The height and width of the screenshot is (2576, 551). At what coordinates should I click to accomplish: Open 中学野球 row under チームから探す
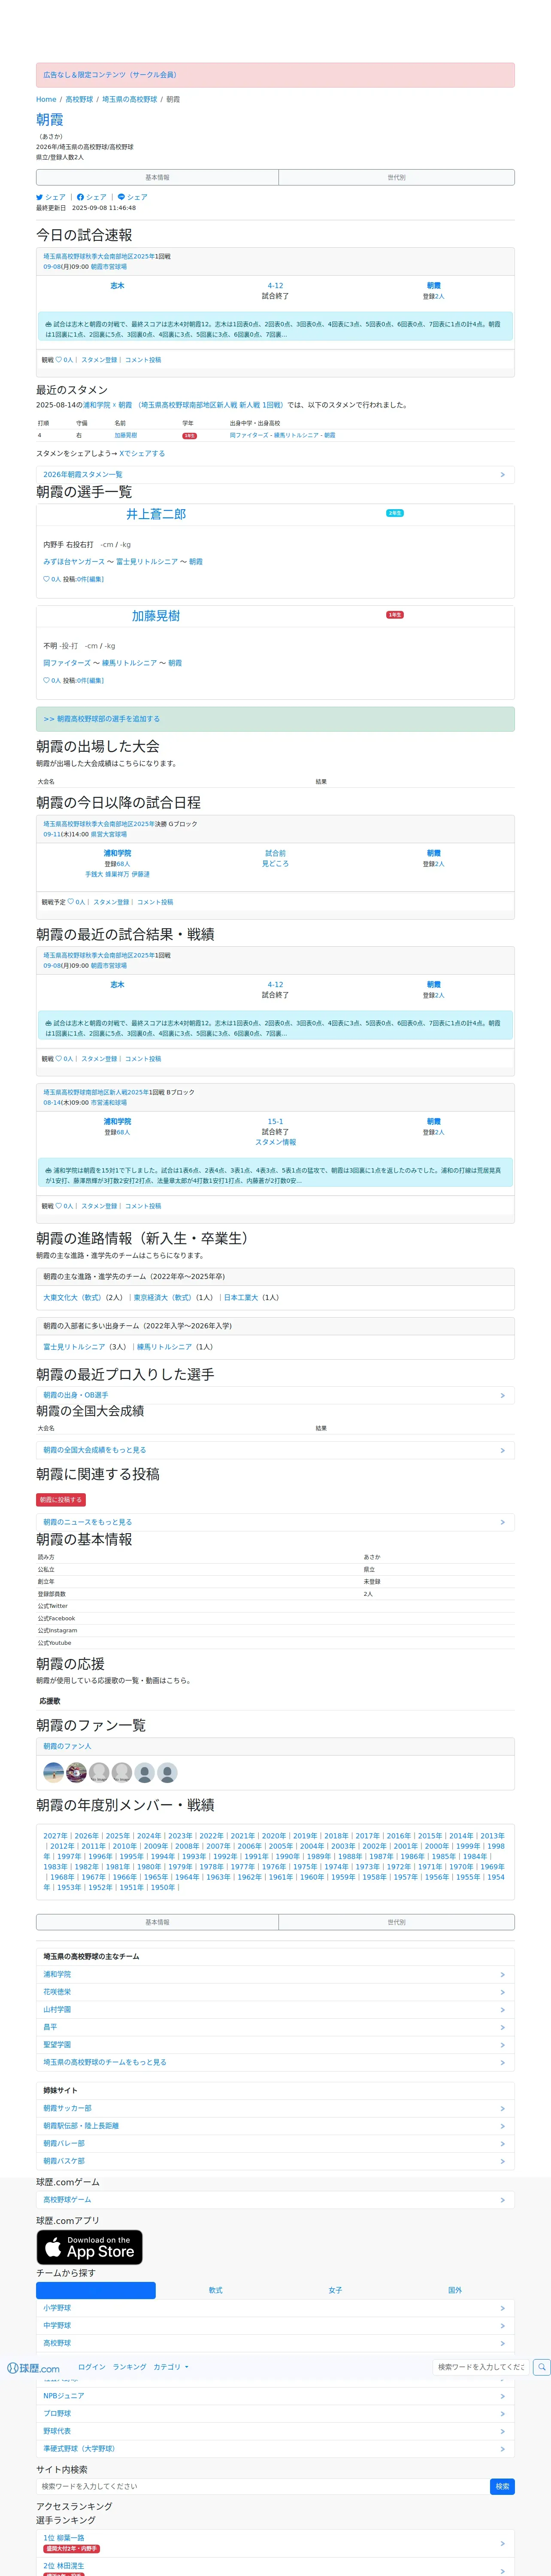275,2326
